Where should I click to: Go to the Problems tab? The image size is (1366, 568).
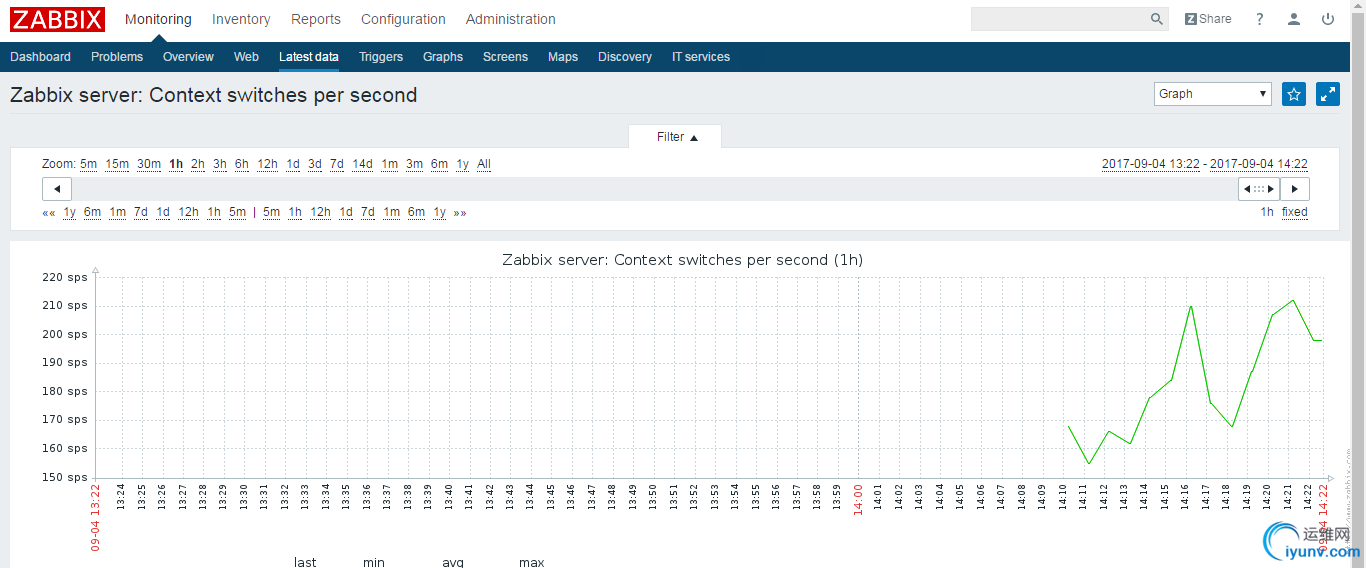pyautogui.click(x=117, y=57)
